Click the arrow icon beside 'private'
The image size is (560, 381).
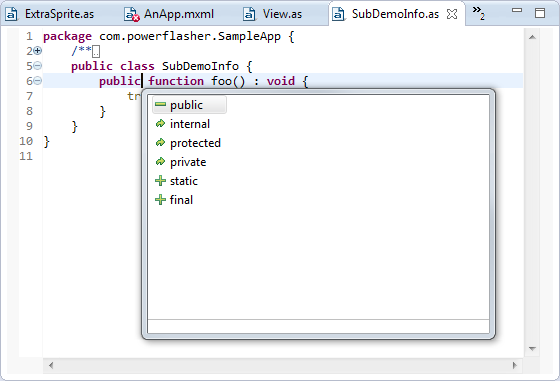click(160, 162)
